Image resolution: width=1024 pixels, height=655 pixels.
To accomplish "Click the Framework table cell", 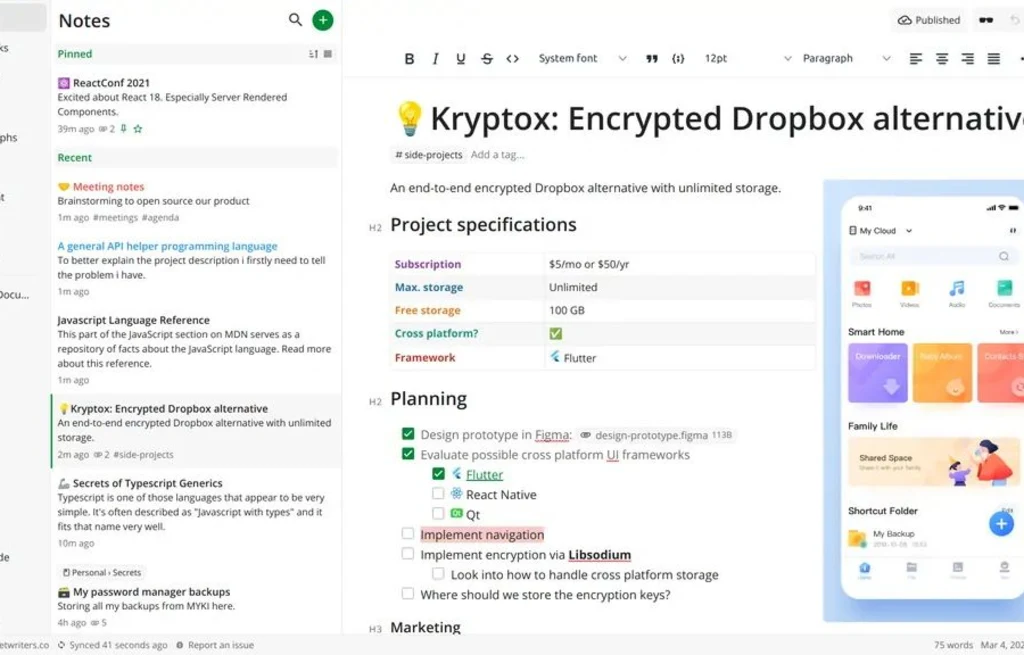I will pos(467,357).
